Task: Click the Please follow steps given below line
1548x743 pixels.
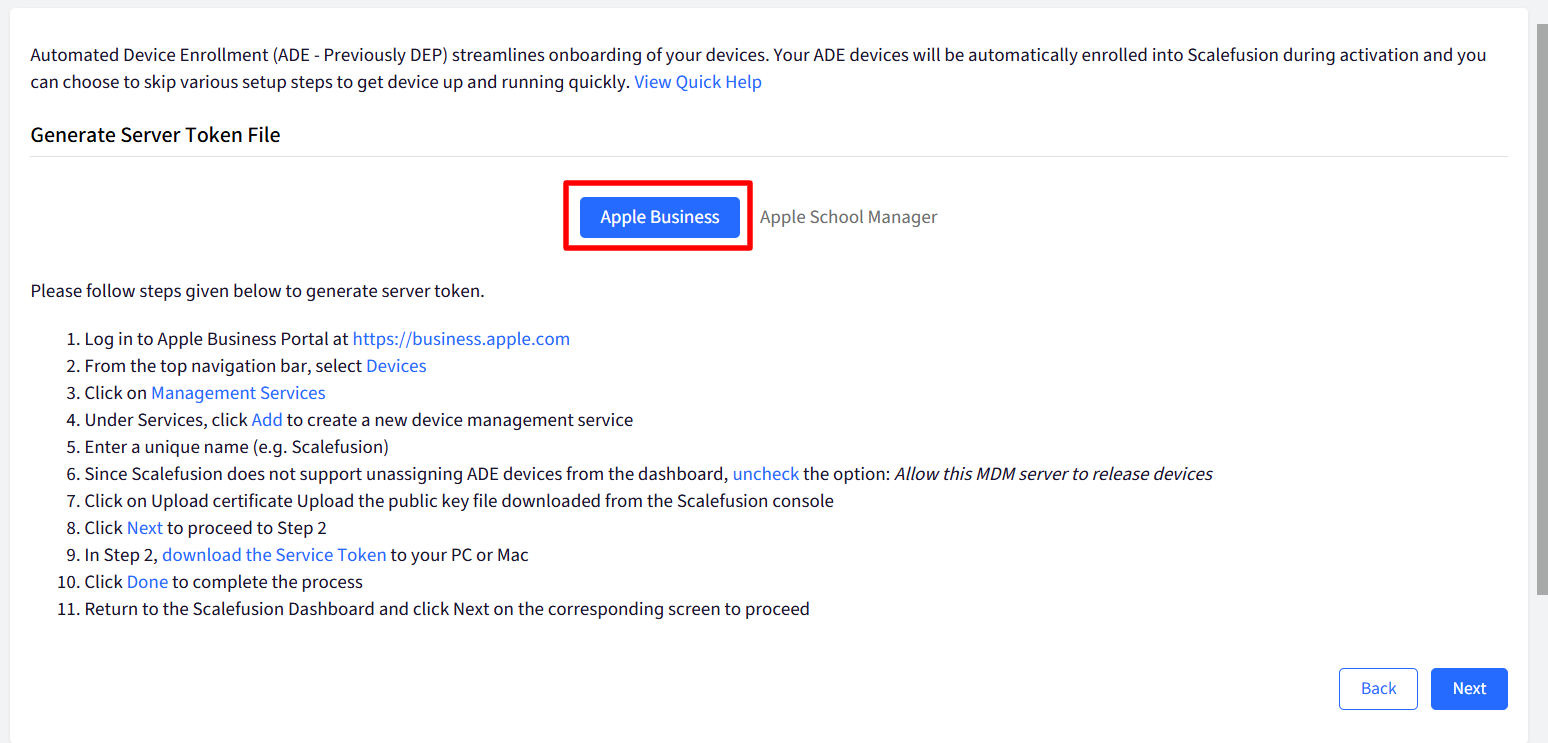Action: pos(257,292)
